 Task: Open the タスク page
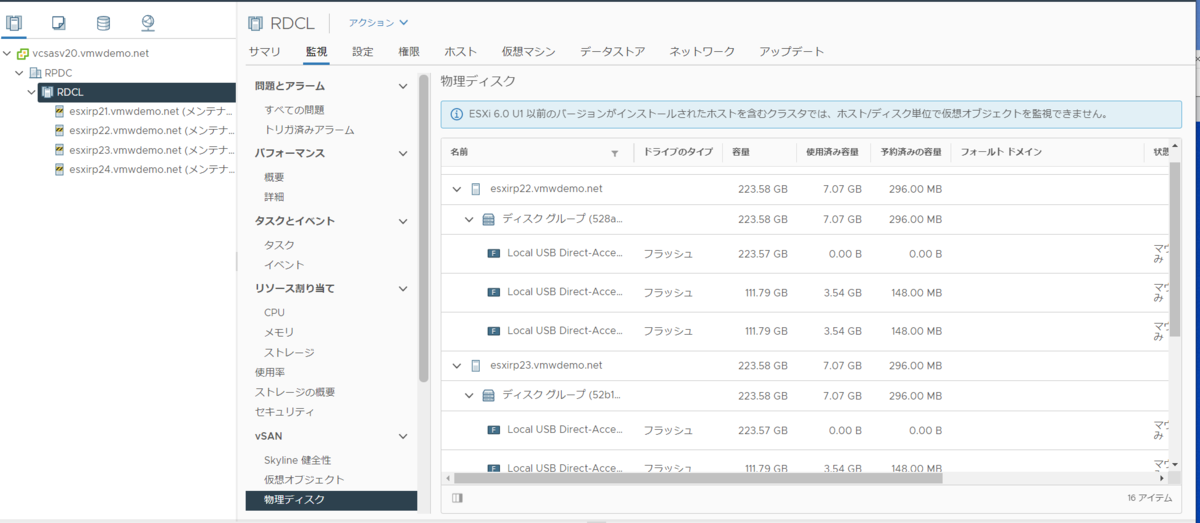[279, 245]
